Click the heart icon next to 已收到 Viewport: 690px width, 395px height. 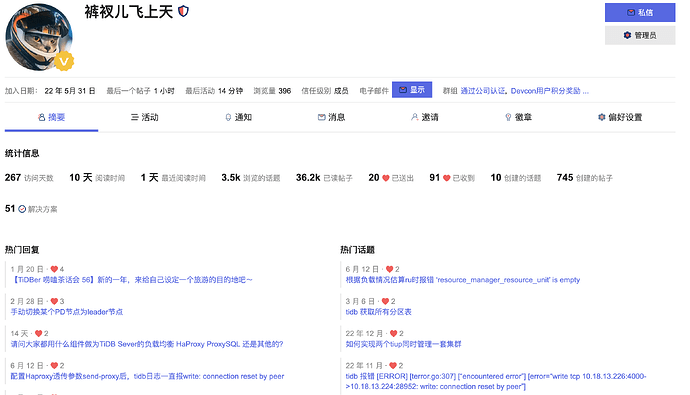tap(447, 178)
